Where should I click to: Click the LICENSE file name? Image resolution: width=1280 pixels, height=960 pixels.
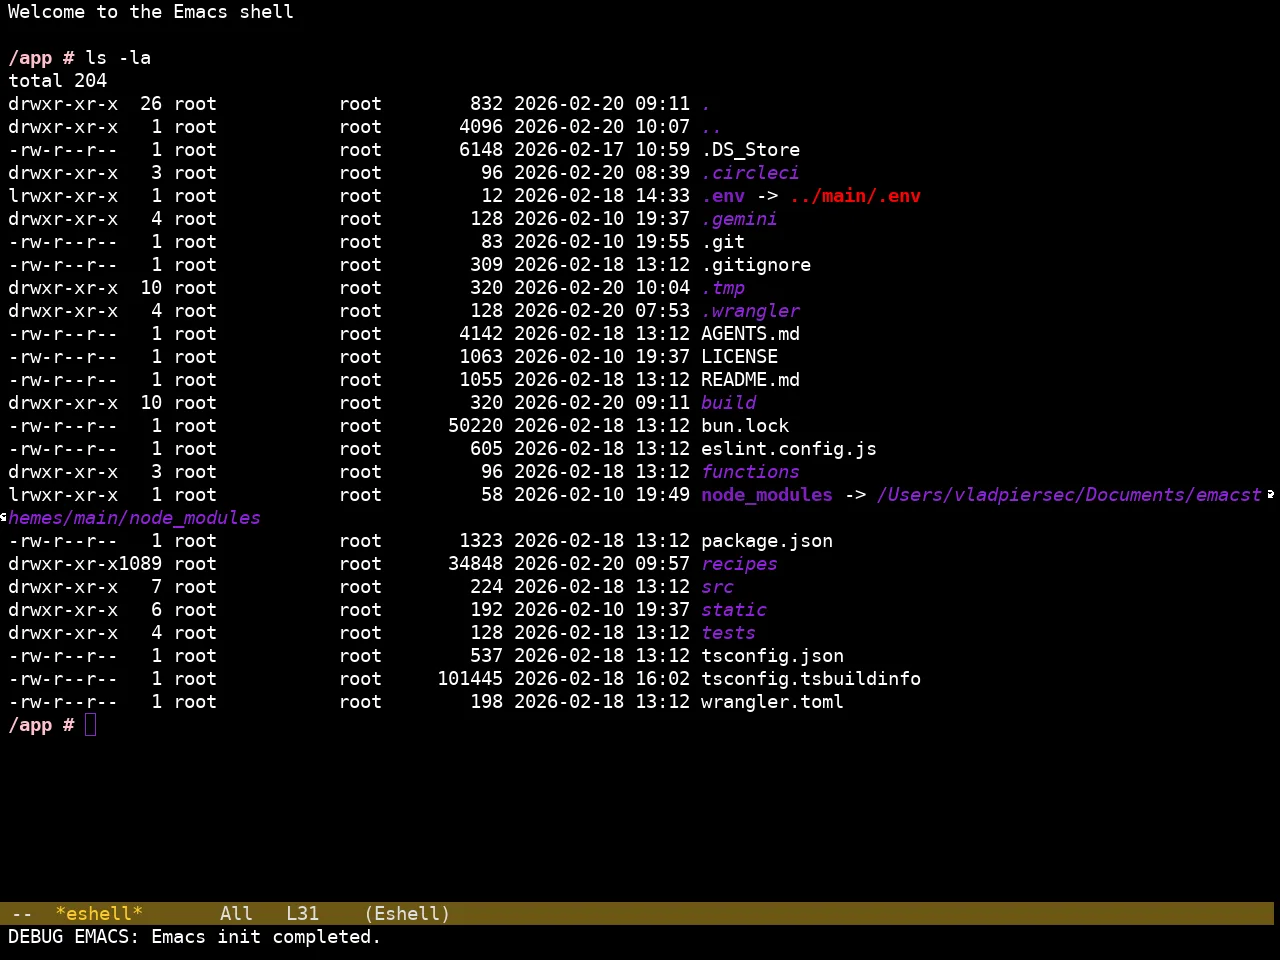click(x=739, y=357)
